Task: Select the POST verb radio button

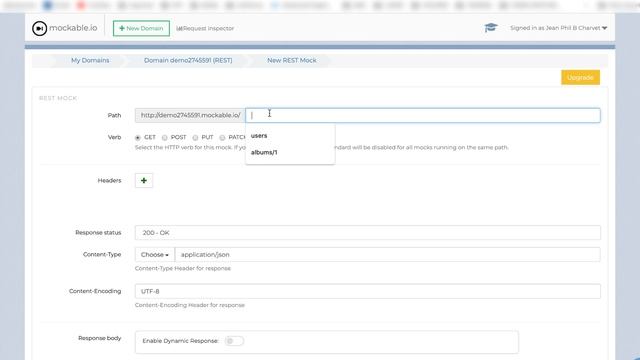Action: click(x=164, y=138)
